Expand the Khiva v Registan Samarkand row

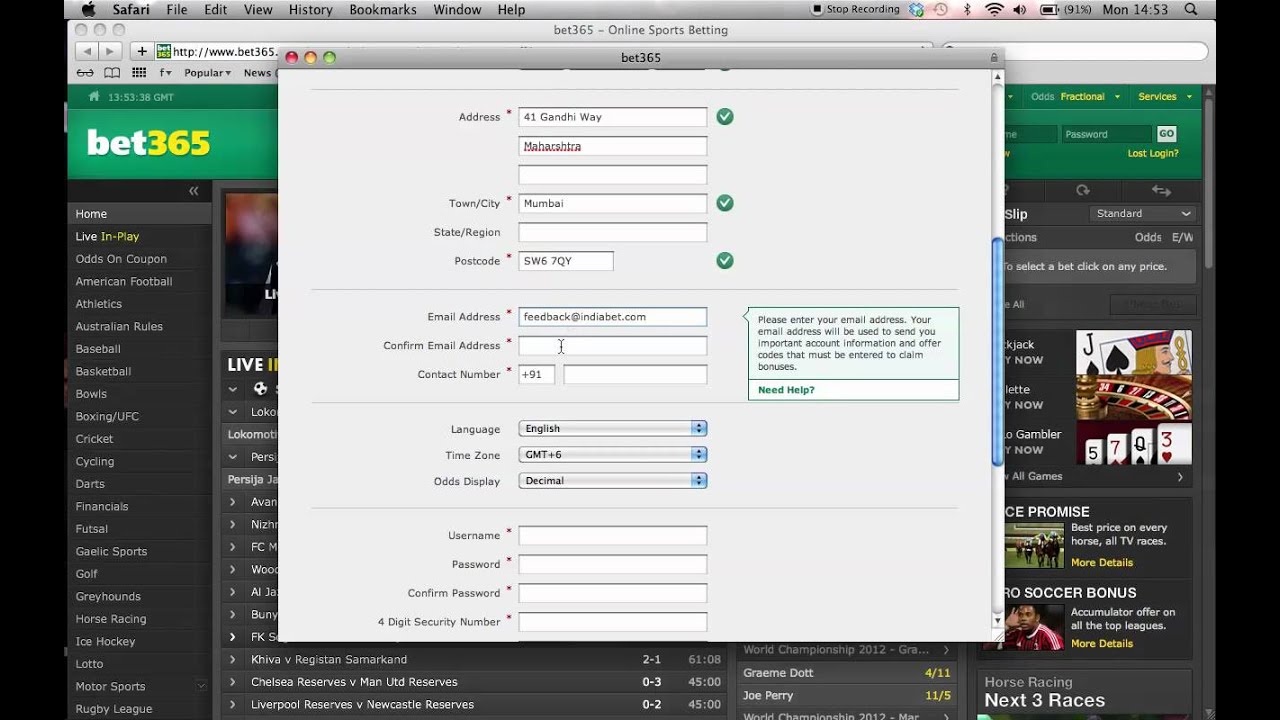232,660
